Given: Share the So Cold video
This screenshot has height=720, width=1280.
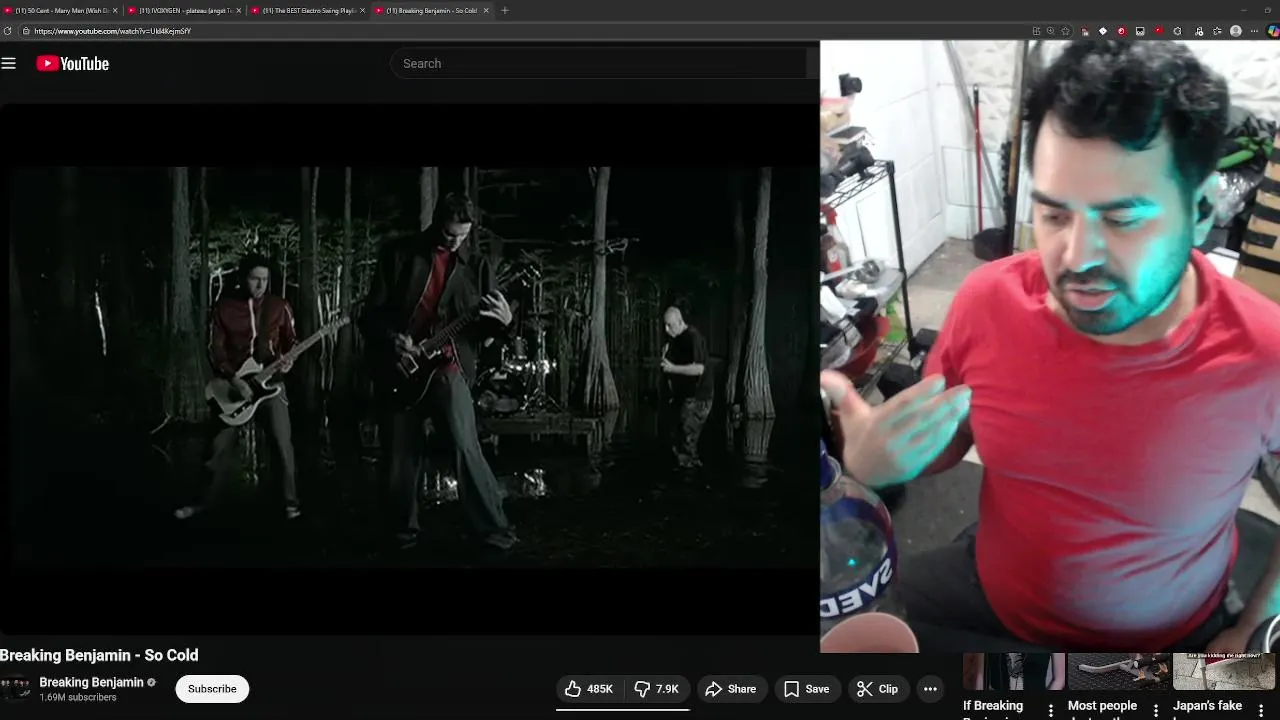Looking at the screenshot, I should 731,689.
